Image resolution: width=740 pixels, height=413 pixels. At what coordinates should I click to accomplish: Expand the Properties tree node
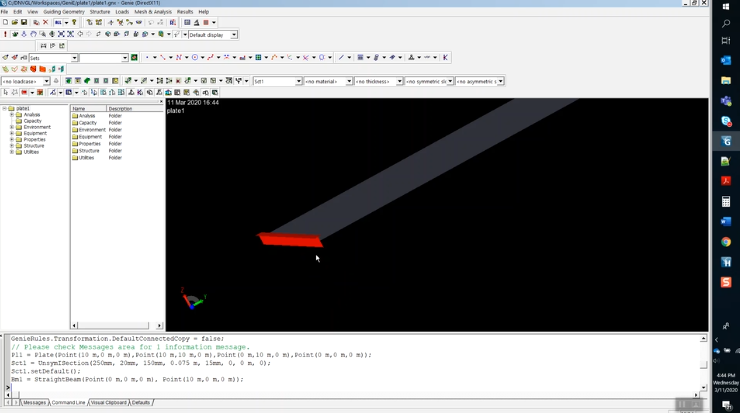tap(12, 140)
